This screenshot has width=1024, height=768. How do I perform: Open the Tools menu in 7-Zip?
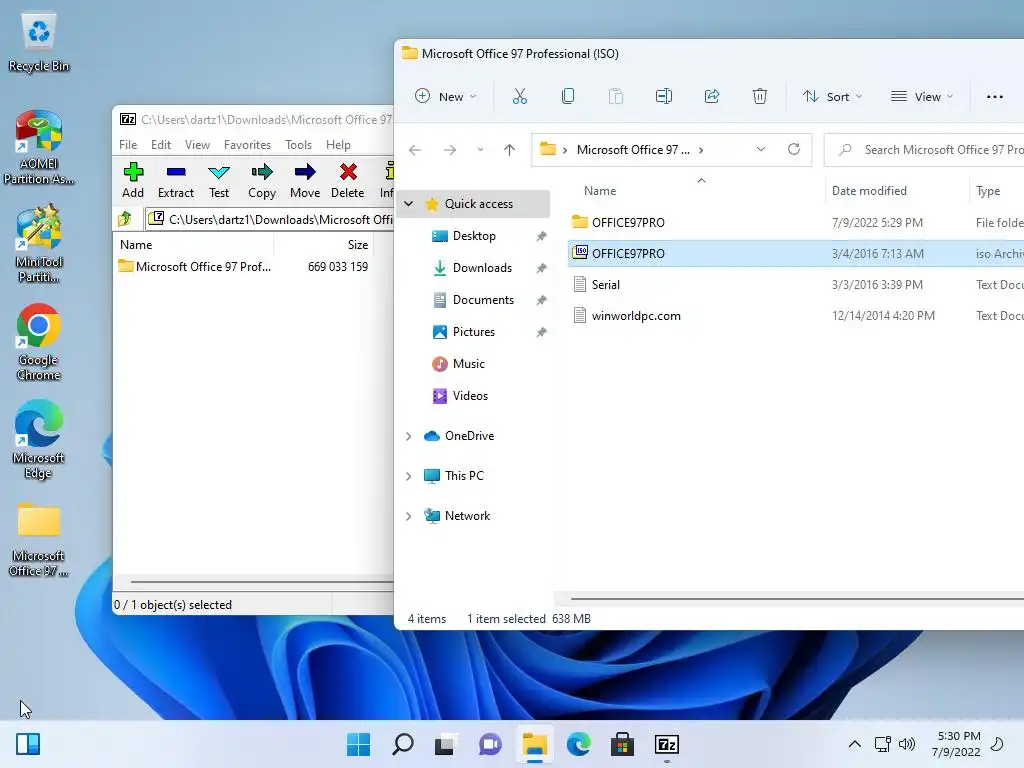298,145
